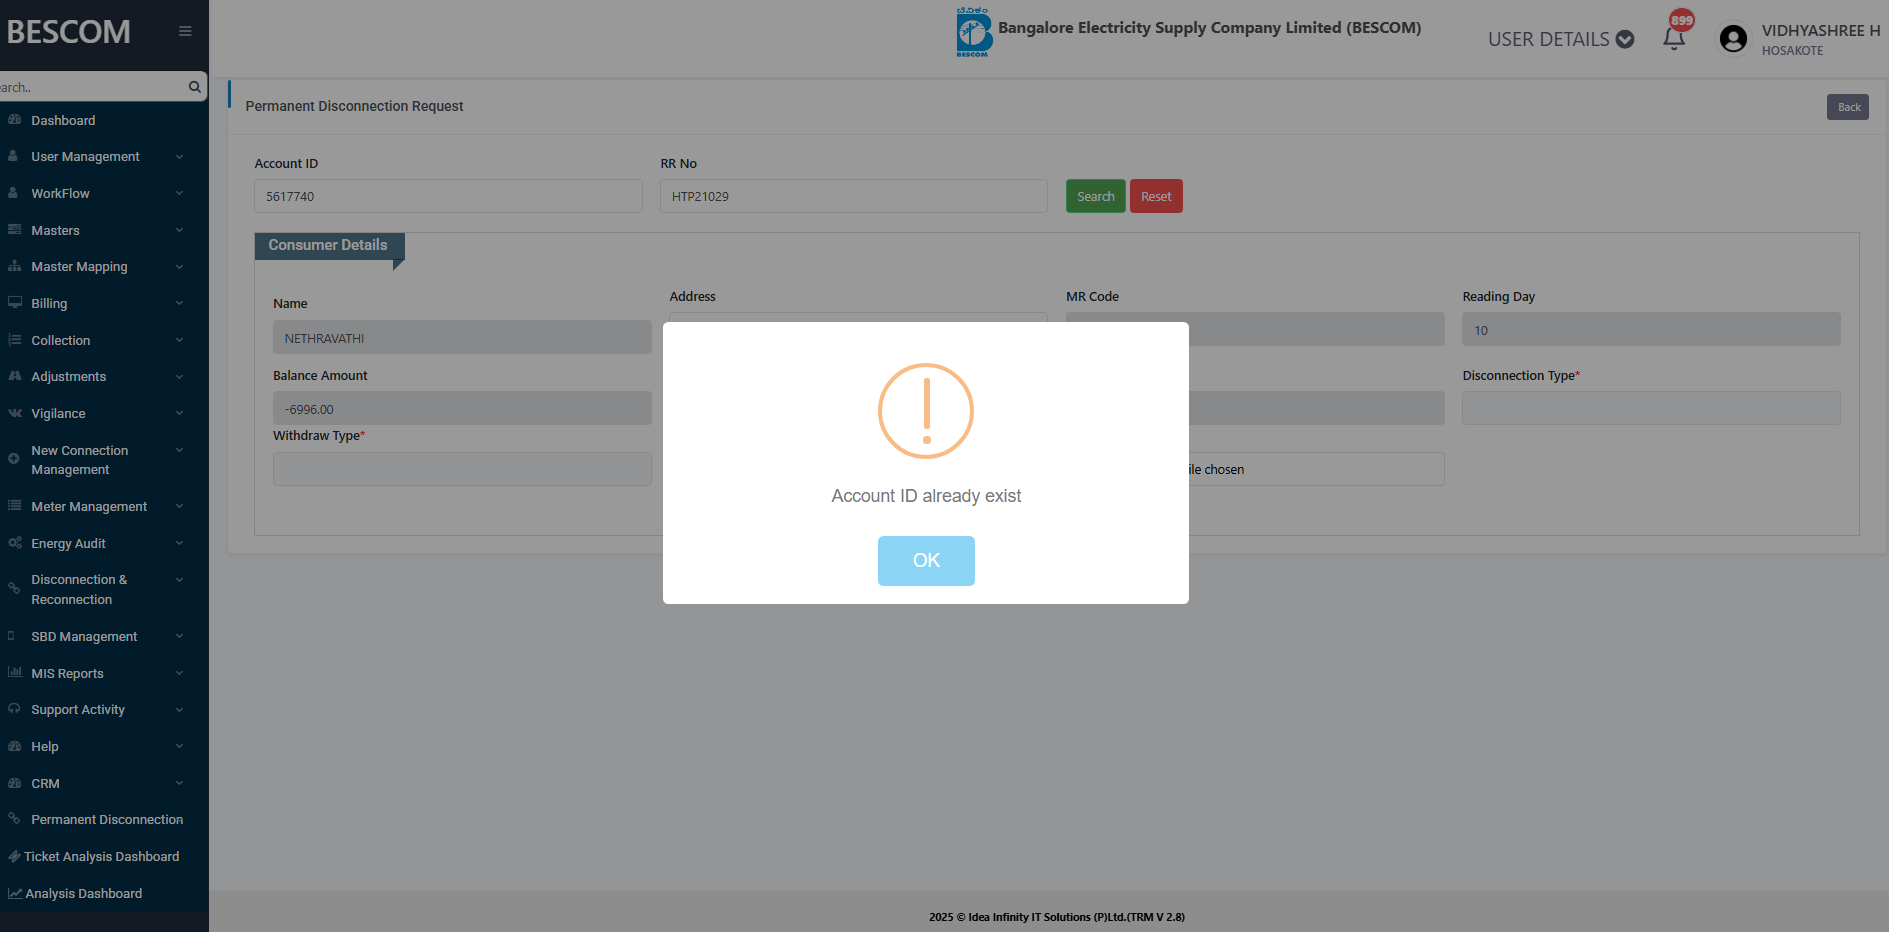Click the SBD Management sidebar icon
1889x932 pixels.
11,636
